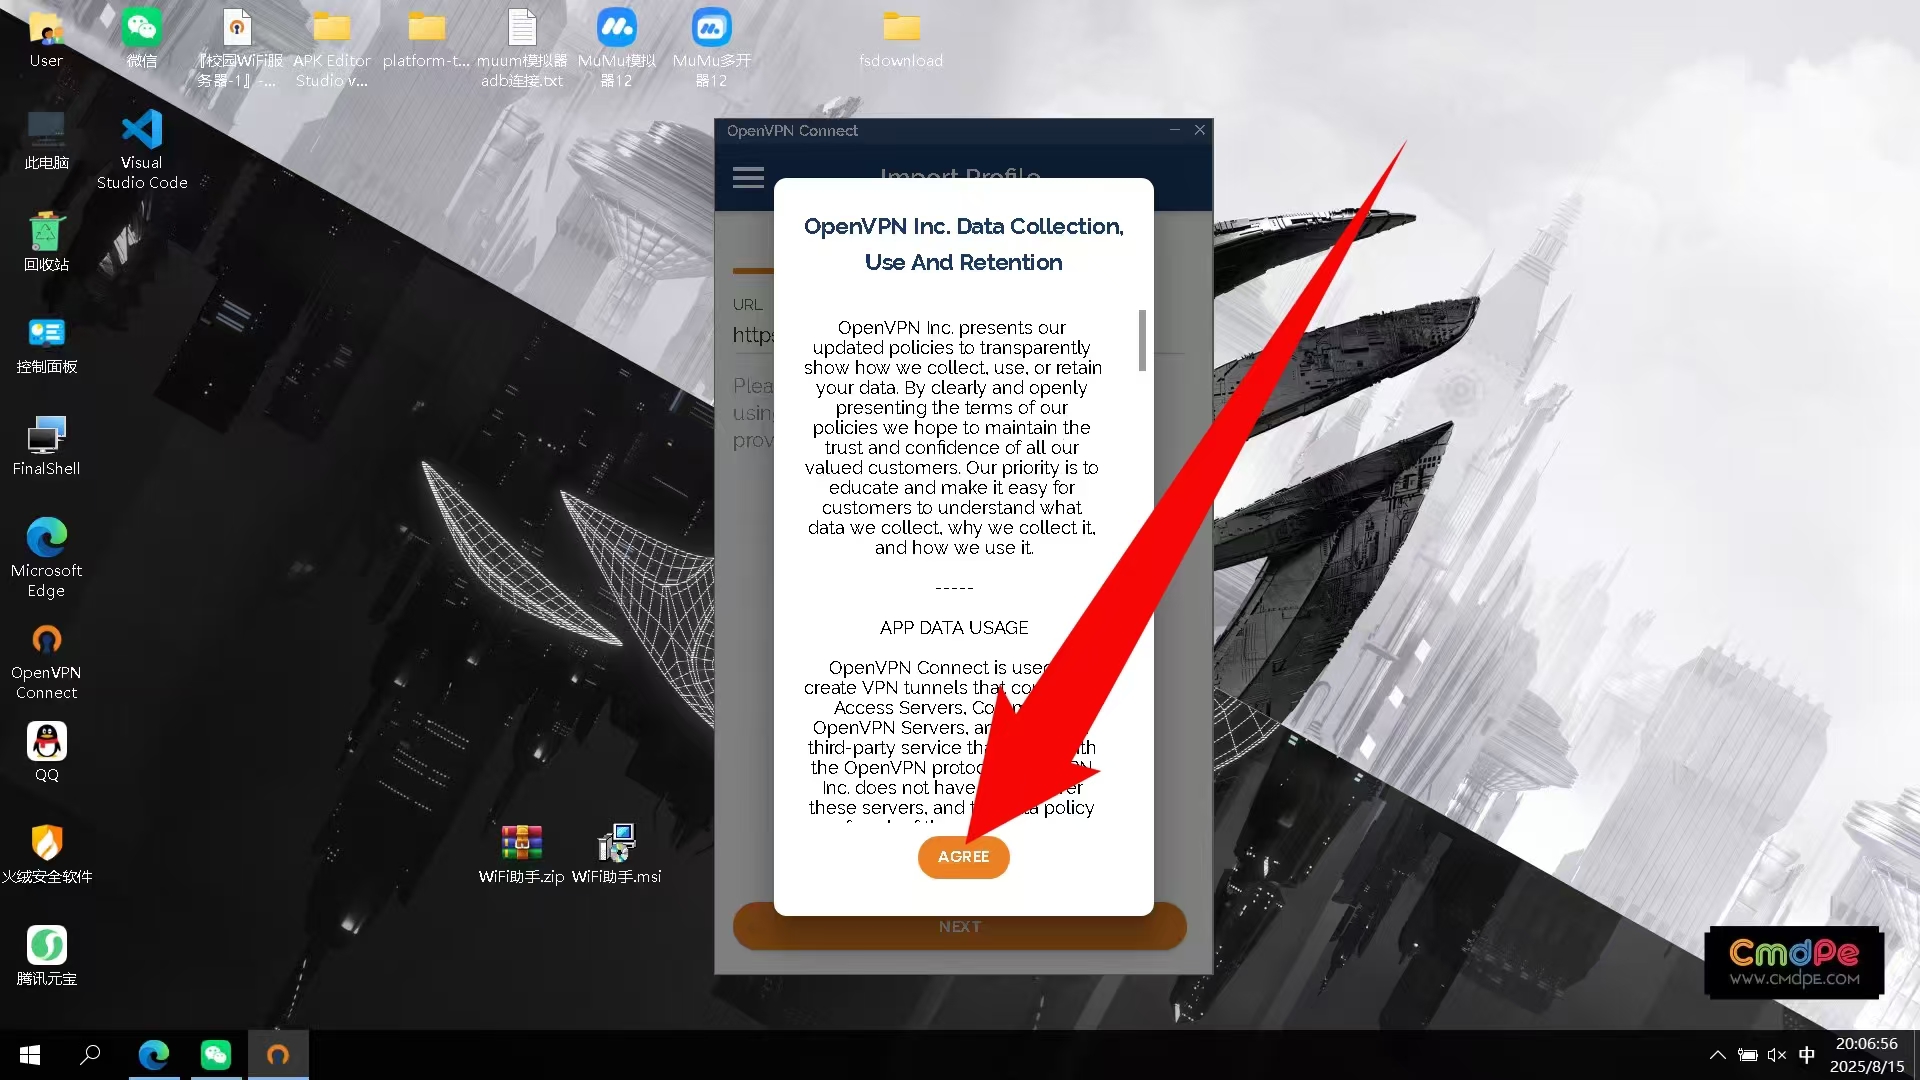Select the QQ desktop icon

coord(46,752)
